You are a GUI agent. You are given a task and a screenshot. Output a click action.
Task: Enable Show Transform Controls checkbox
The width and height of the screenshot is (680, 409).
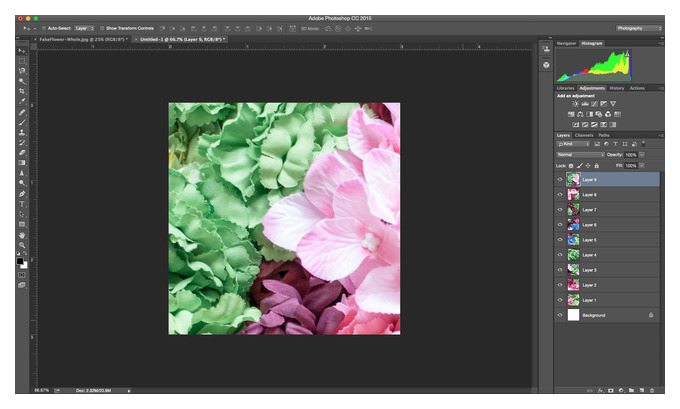pos(102,28)
